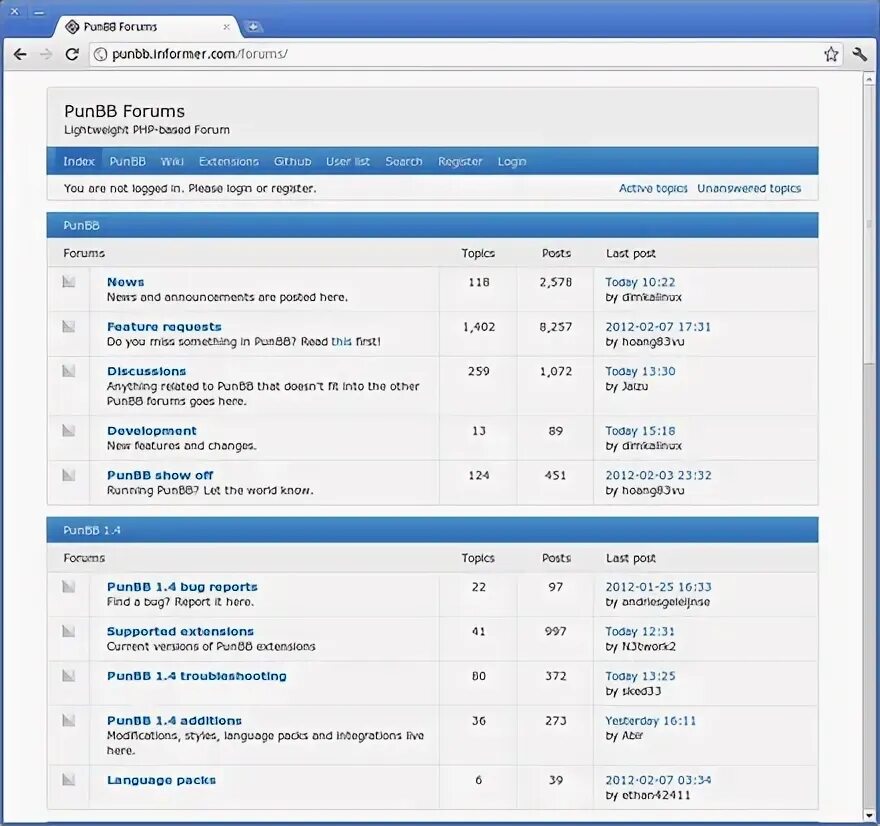880x826 pixels.
Task: Open the PunBB show off forum
Action: click(x=160, y=475)
